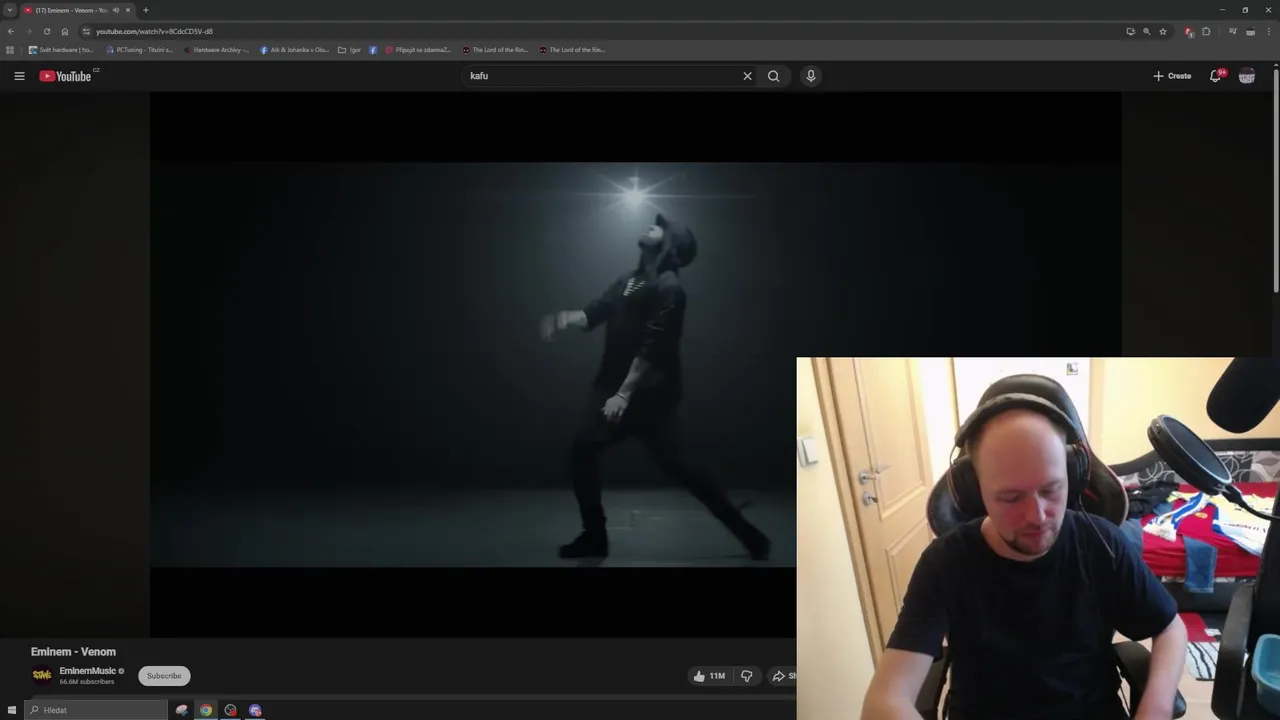Open the apps grid in bookmarks bar

pos(10,49)
